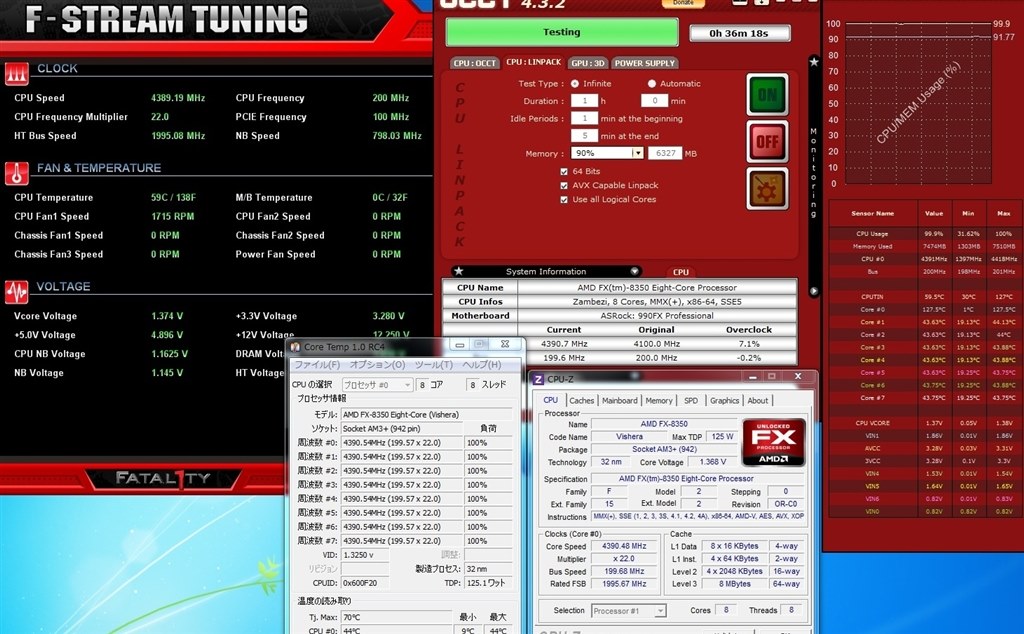Click the Fan & Temperature thermometer icon
The image size is (1024, 634).
[x=16, y=174]
